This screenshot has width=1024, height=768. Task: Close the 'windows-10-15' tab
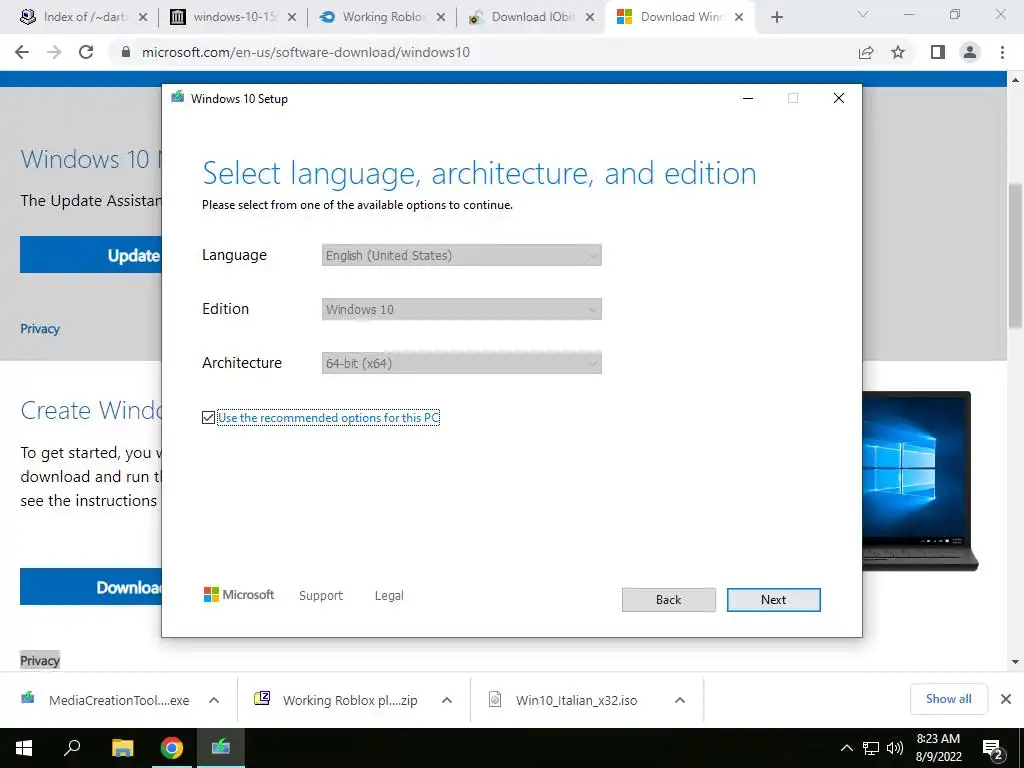point(292,18)
